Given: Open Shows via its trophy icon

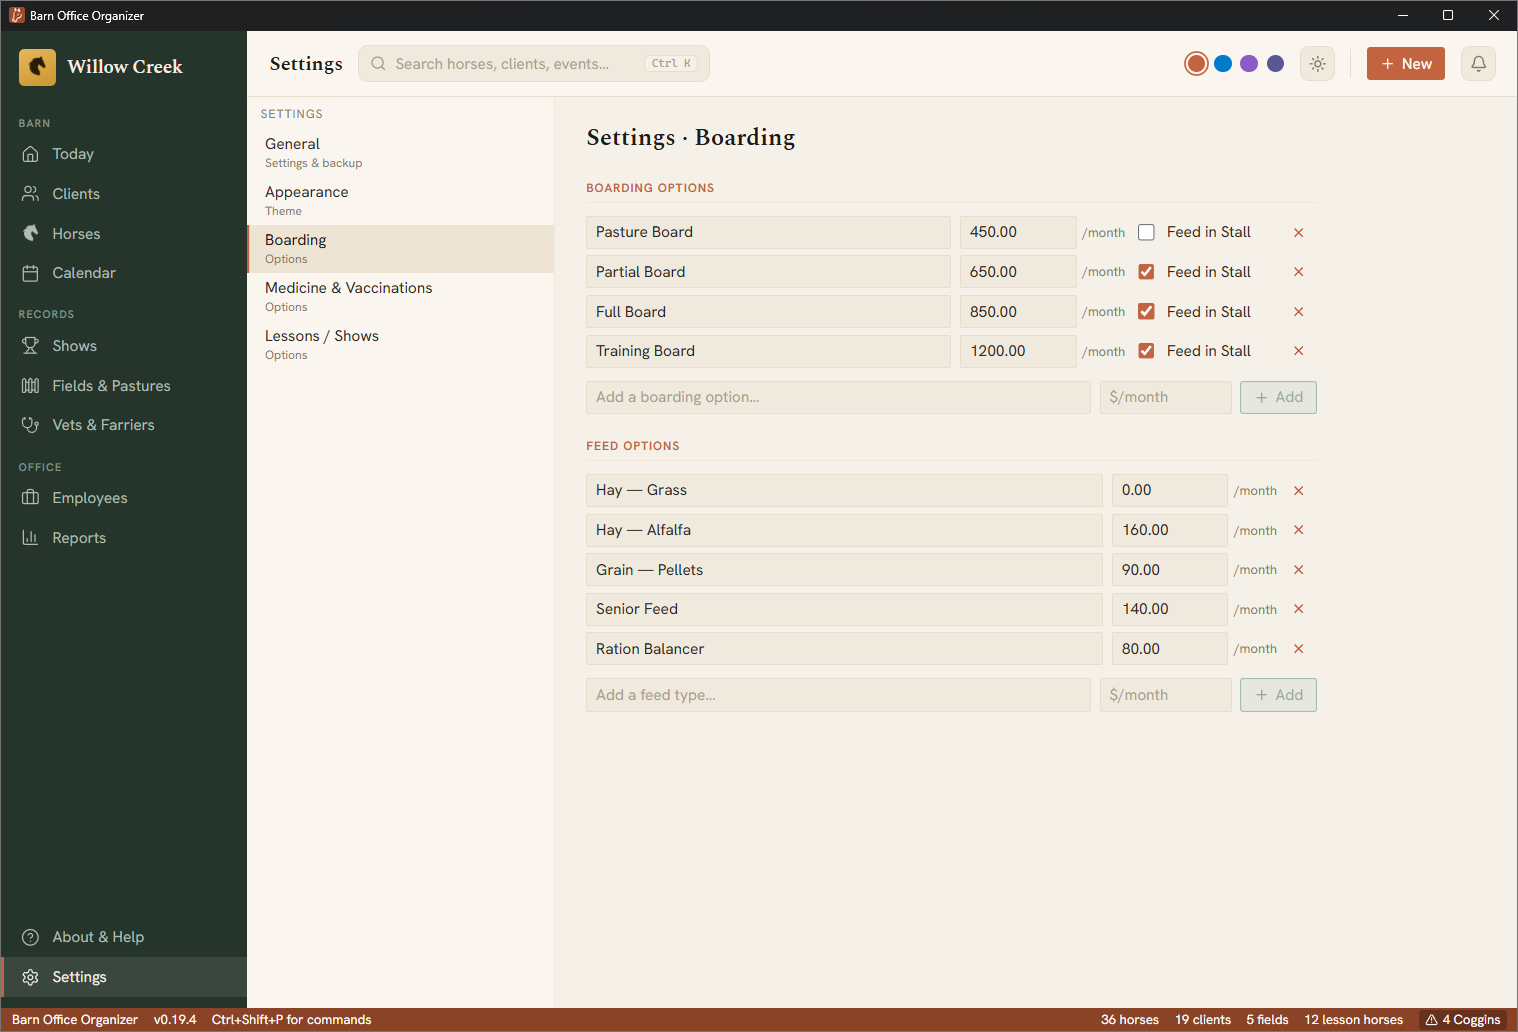Looking at the screenshot, I should pyautogui.click(x=31, y=346).
